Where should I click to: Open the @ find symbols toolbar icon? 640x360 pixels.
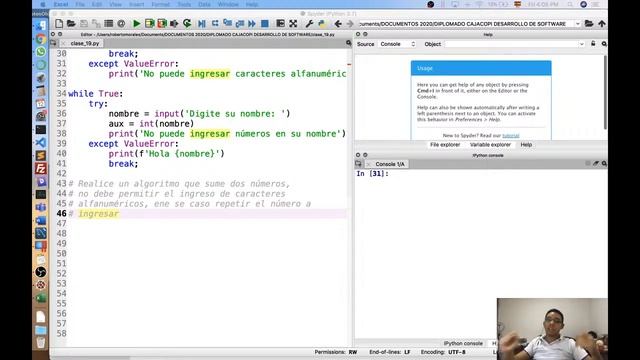point(121,24)
